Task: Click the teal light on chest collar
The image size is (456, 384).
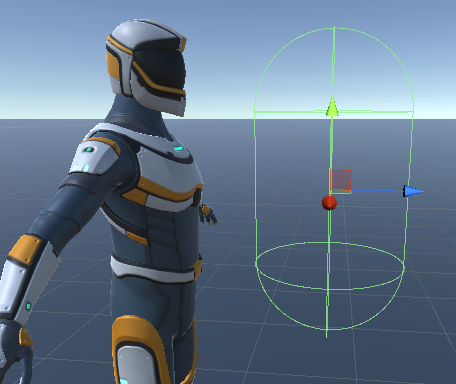Action: point(179,148)
